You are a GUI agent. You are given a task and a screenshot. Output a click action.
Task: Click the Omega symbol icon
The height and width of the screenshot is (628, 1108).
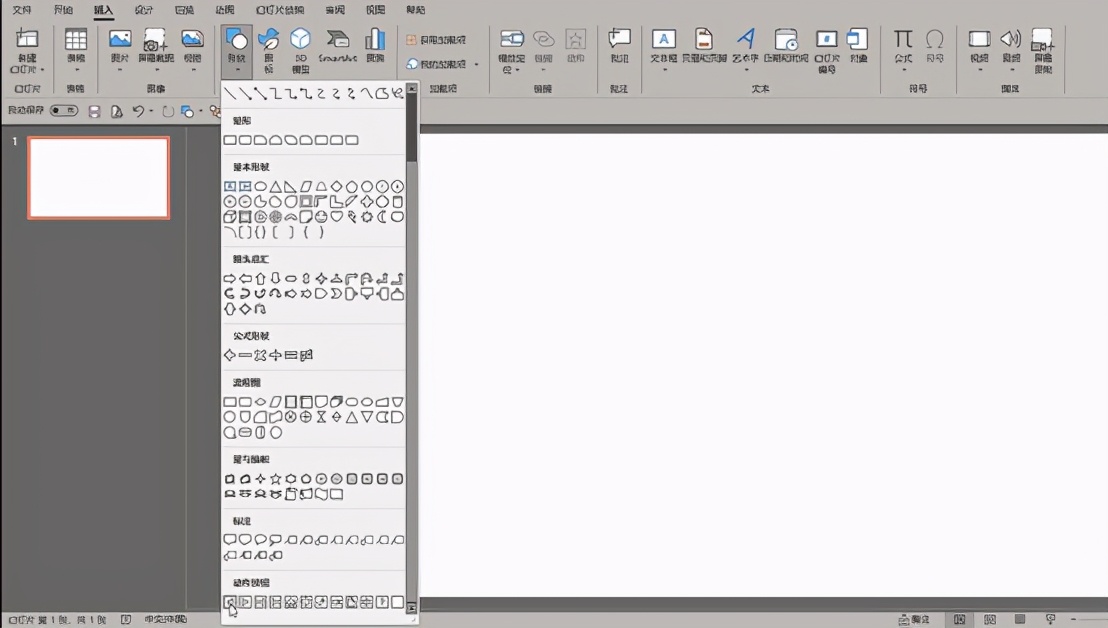(935, 39)
